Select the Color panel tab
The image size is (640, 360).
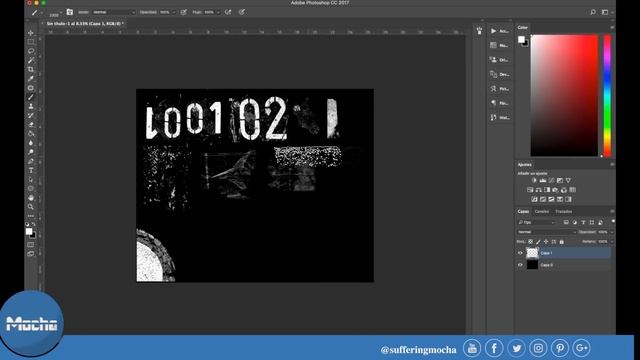[522, 27]
